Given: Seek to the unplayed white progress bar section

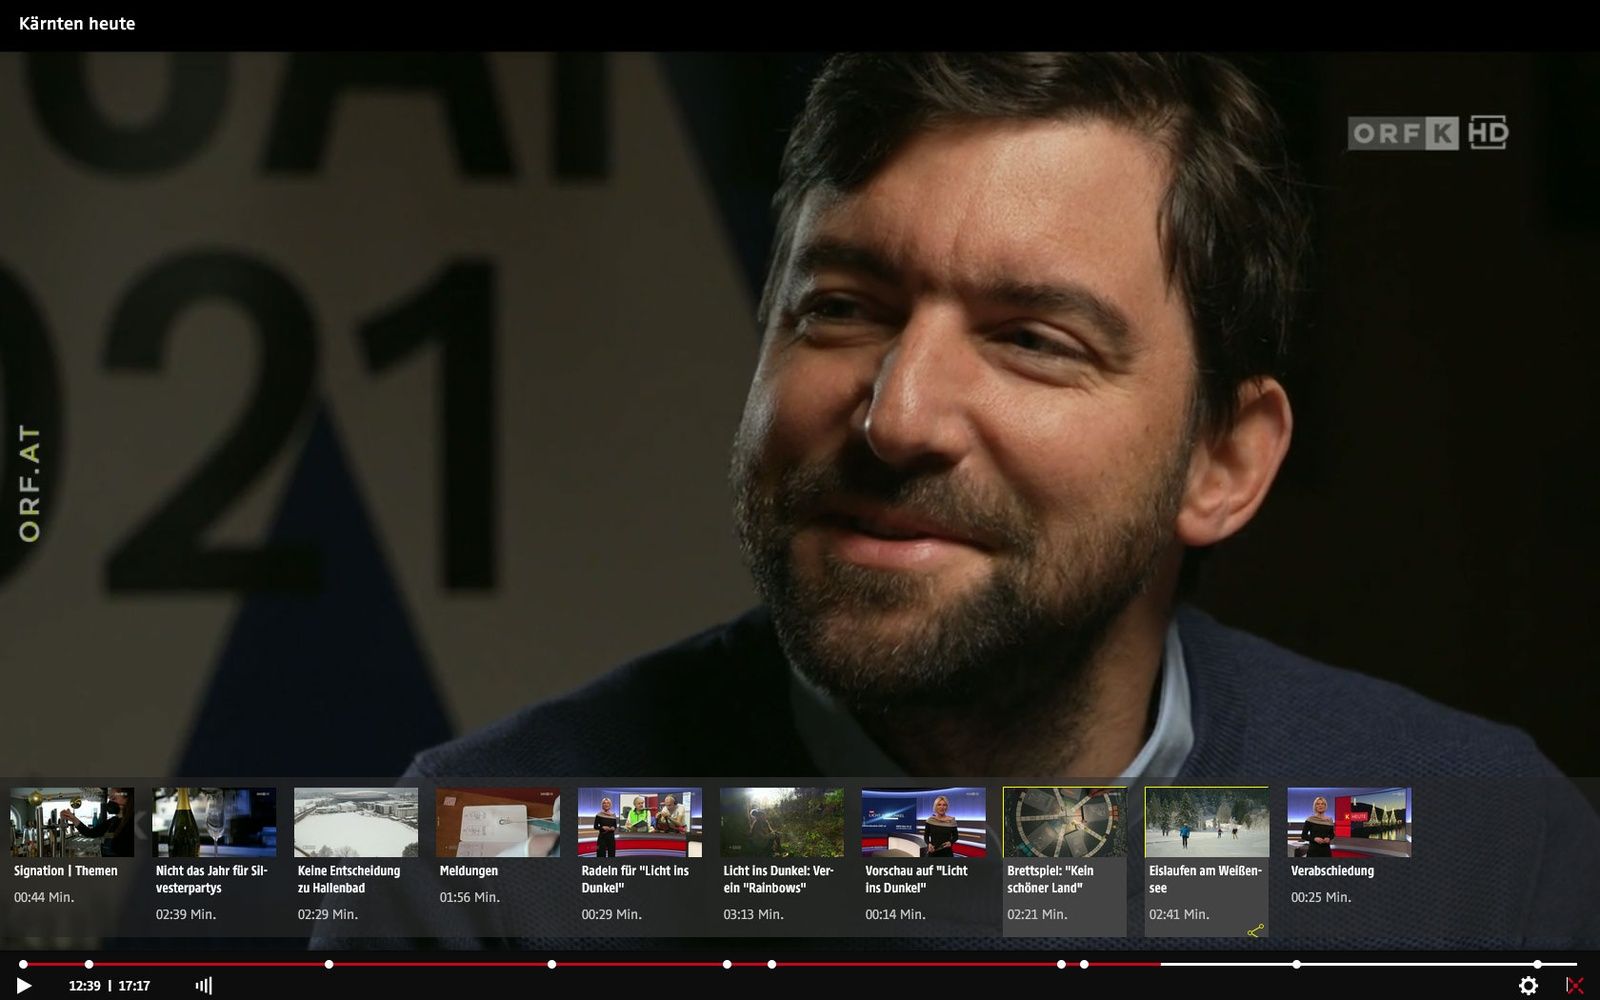Looking at the screenshot, I should [x=1400, y=964].
